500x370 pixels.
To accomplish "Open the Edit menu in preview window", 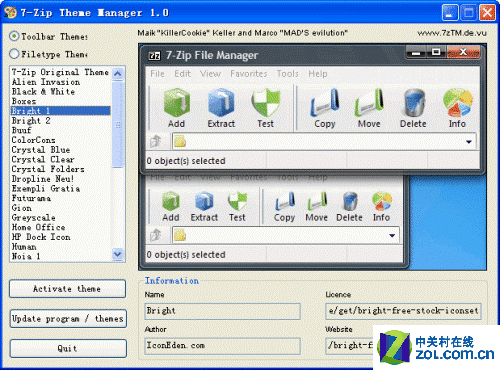I will point(182,74).
